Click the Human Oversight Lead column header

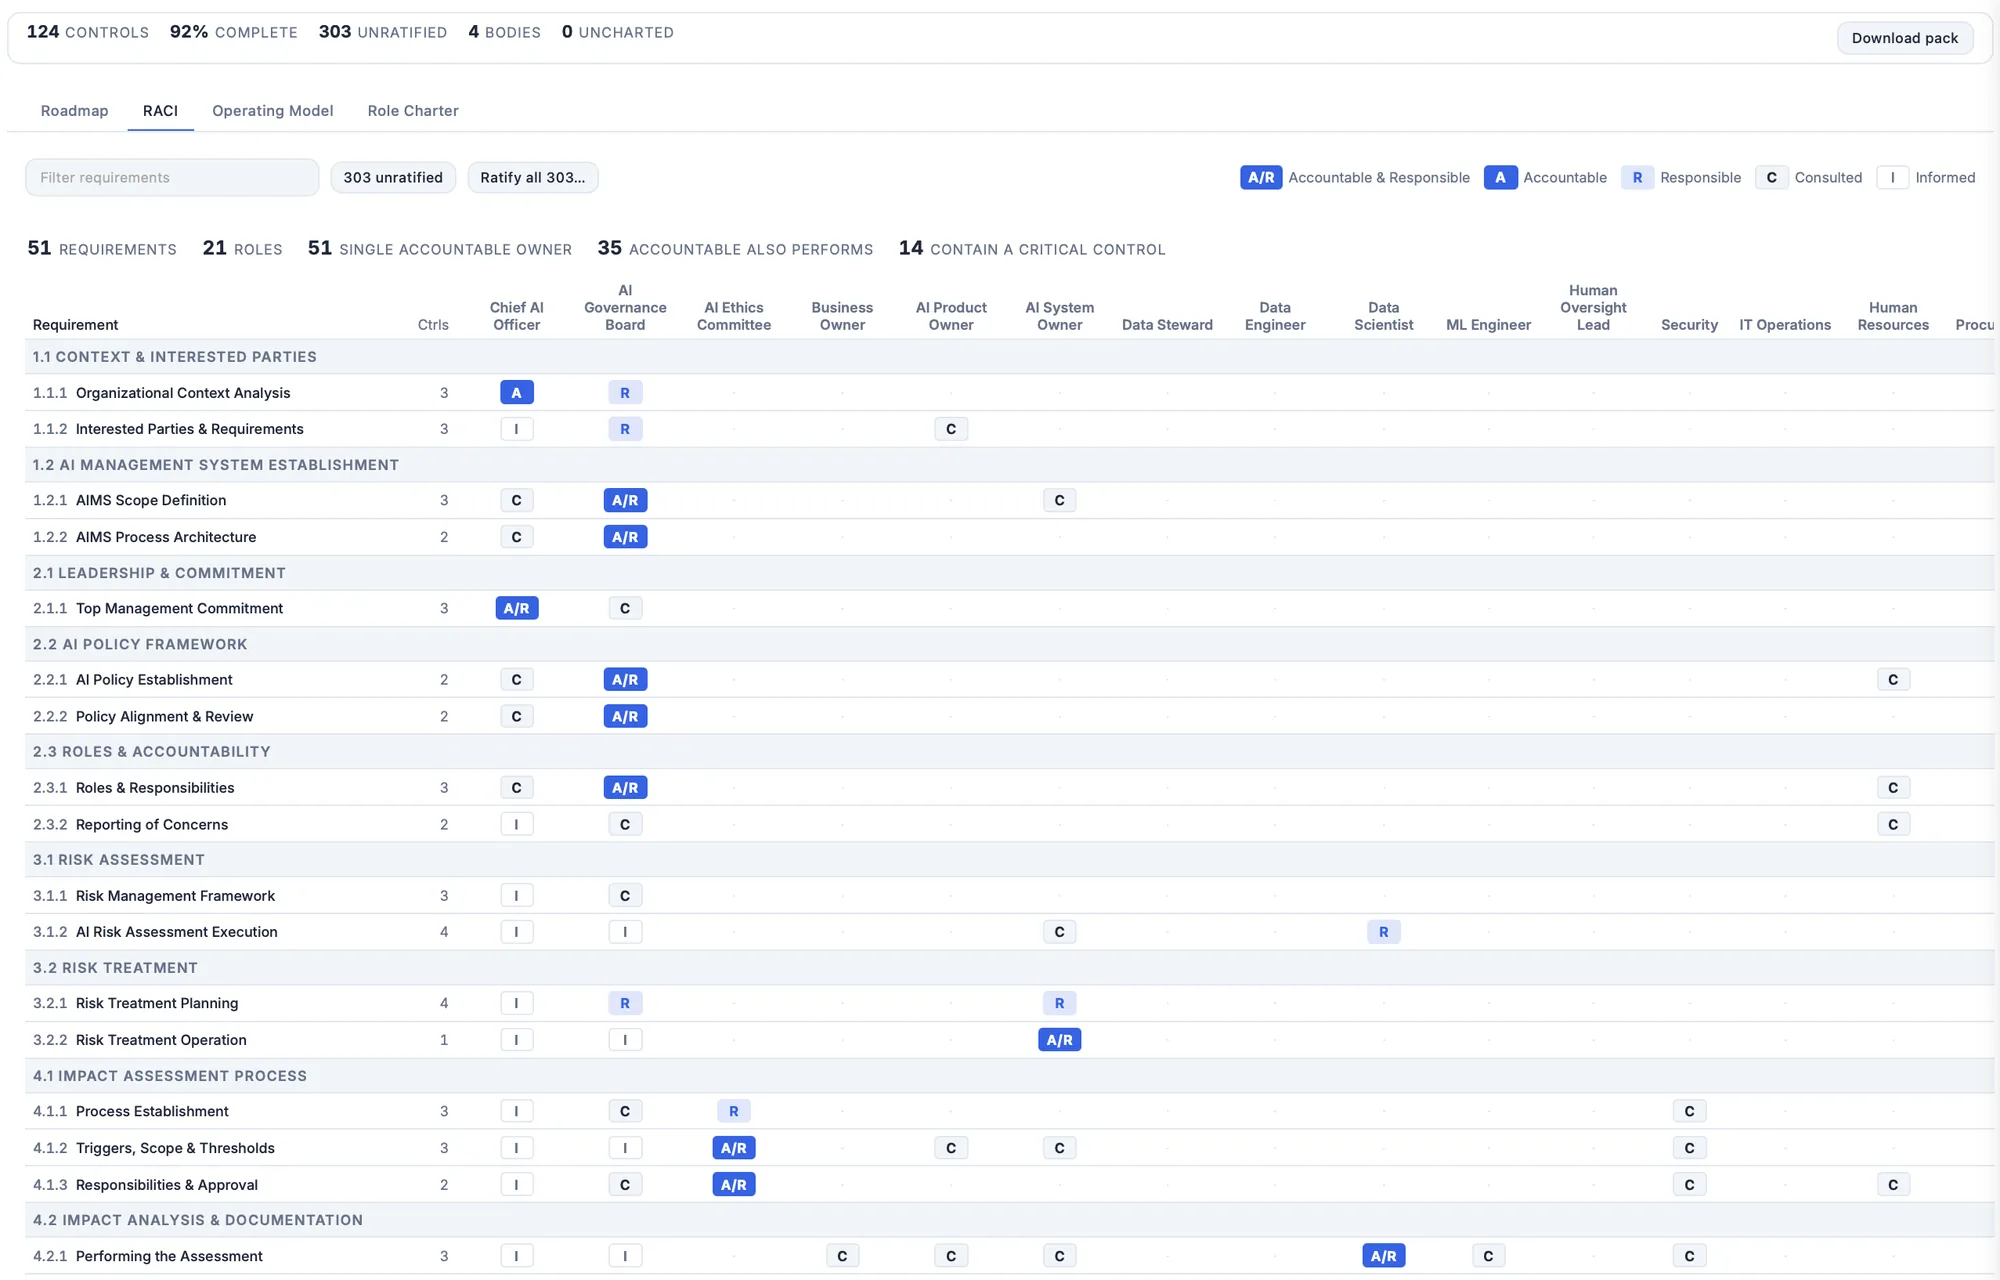pos(1593,307)
